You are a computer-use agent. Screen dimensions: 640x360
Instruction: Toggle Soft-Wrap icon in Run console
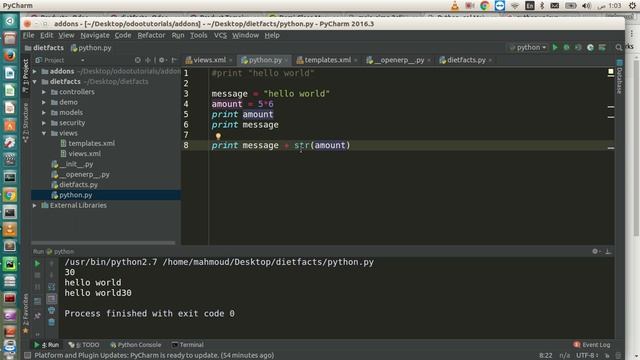pos(51,287)
